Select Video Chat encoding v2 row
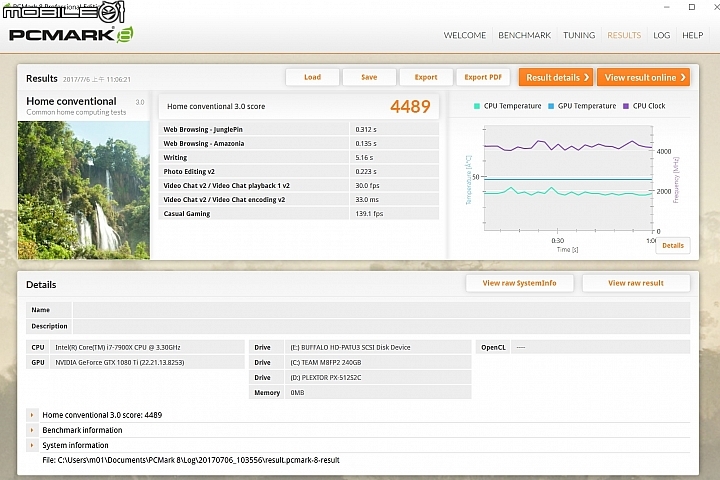Viewport: 720px width, 480px height. [x=298, y=200]
